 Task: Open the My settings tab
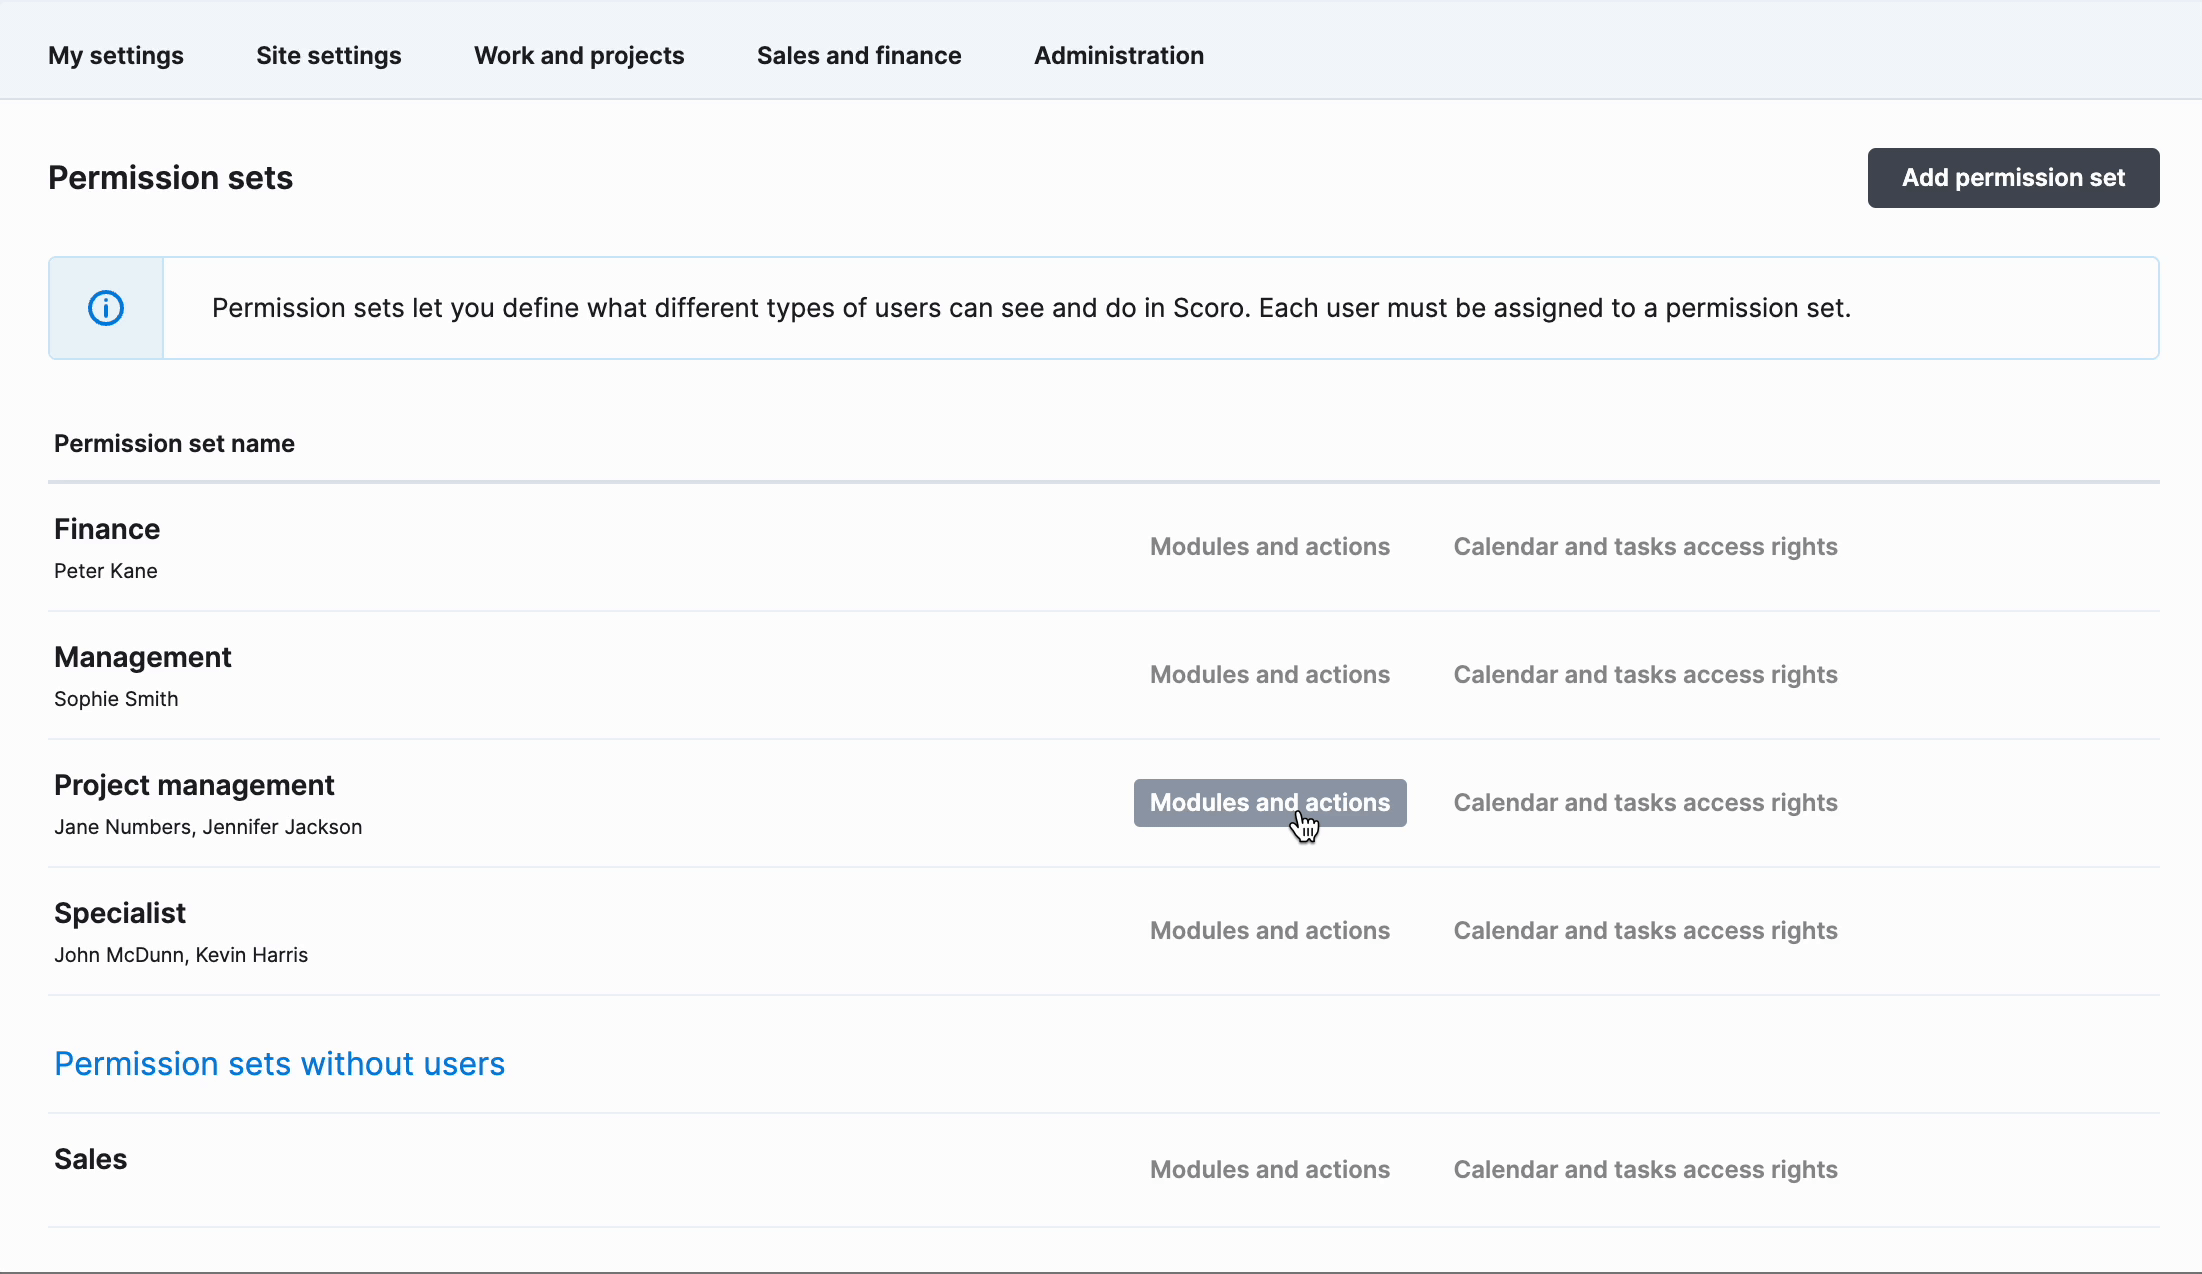(x=116, y=55)
